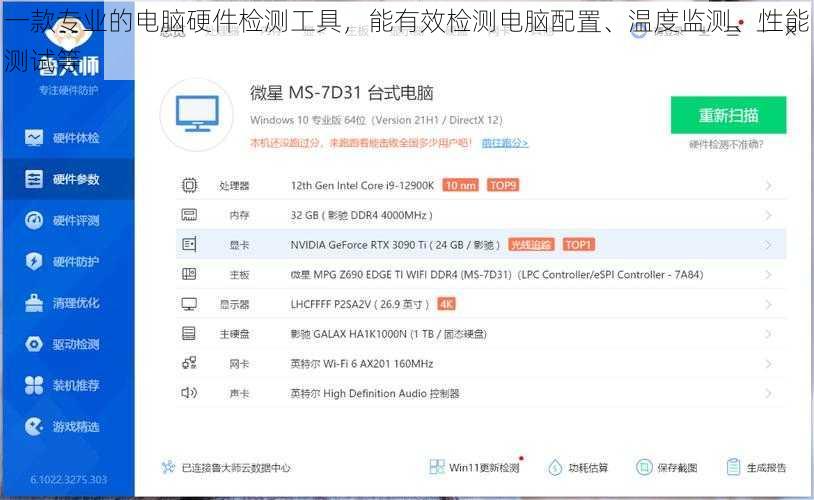Click the monitor icon in 显示器 row
The image size is (814, 500).
(x=189, y=304)
